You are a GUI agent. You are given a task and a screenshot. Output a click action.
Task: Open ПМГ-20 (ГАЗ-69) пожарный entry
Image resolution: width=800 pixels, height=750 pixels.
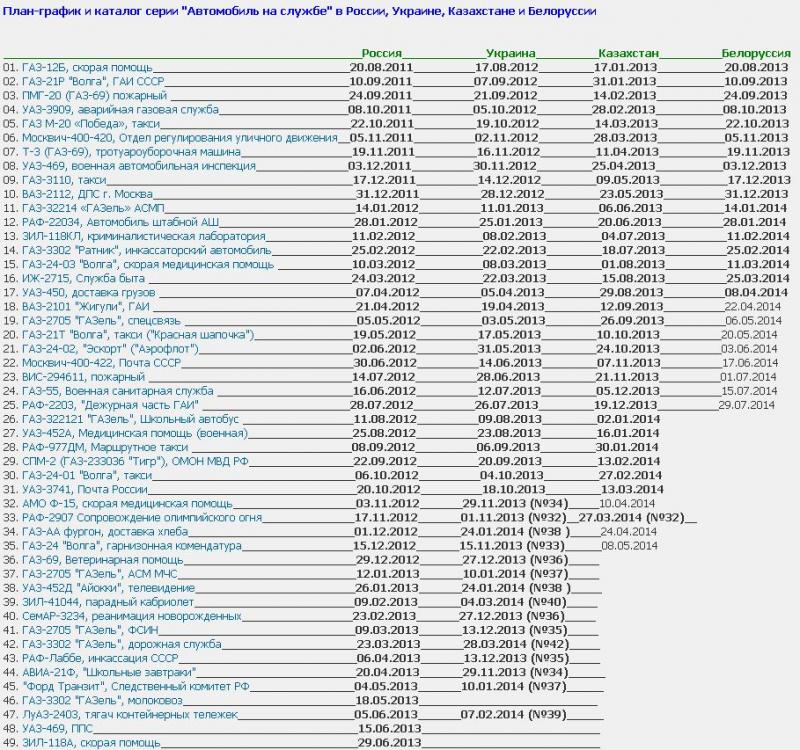(x=94, y=95)
